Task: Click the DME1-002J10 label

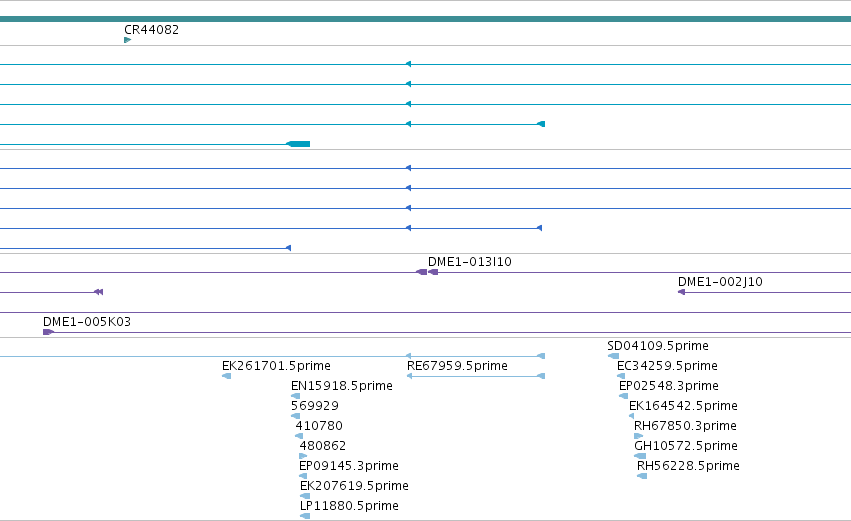Action: 720,282
